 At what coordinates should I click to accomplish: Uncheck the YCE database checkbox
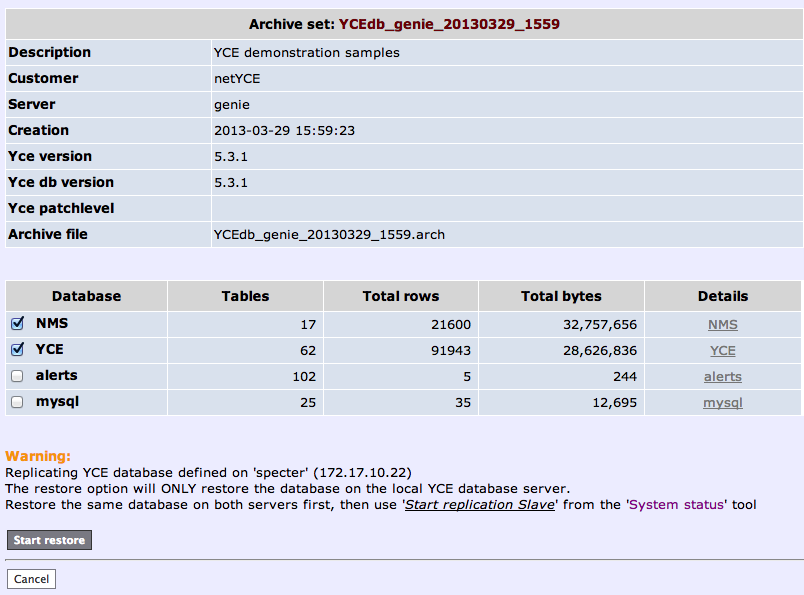point(17,350)
